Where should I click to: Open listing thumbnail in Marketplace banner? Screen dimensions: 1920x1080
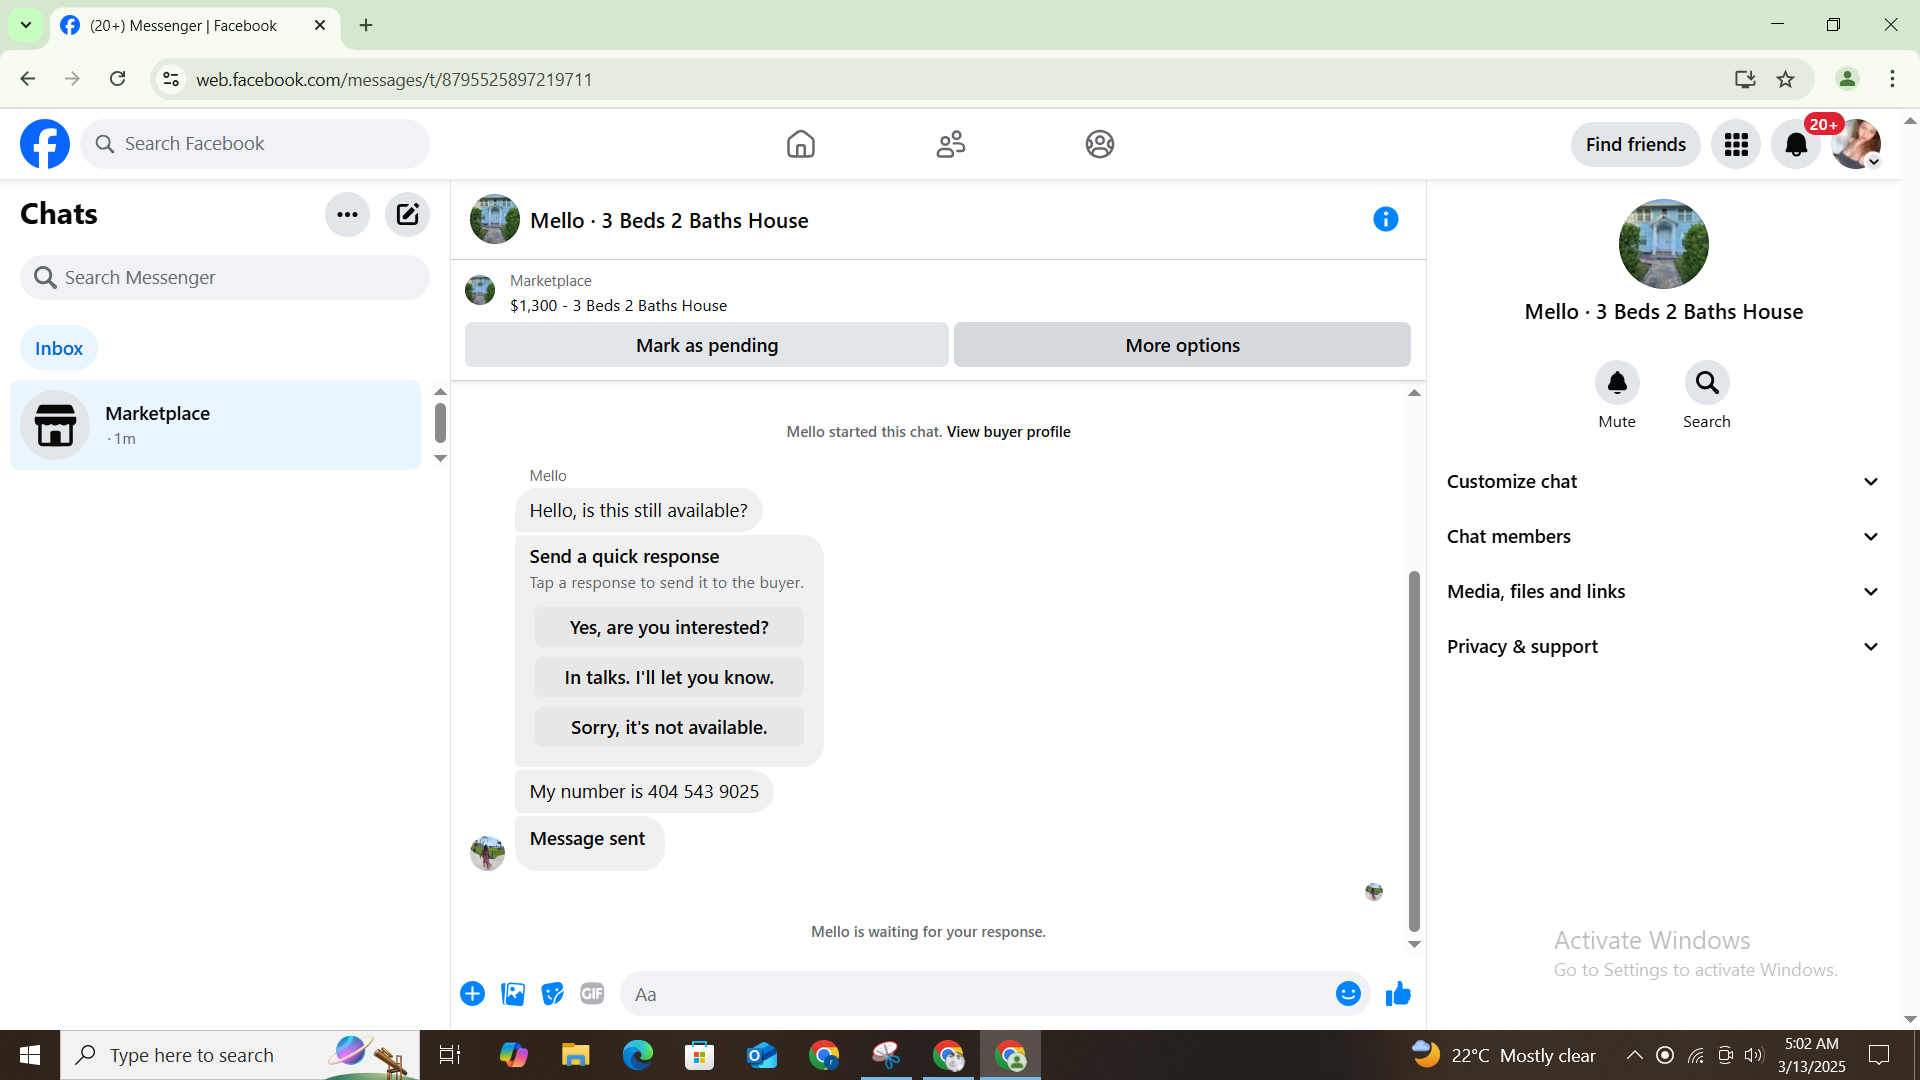[480, 291]
